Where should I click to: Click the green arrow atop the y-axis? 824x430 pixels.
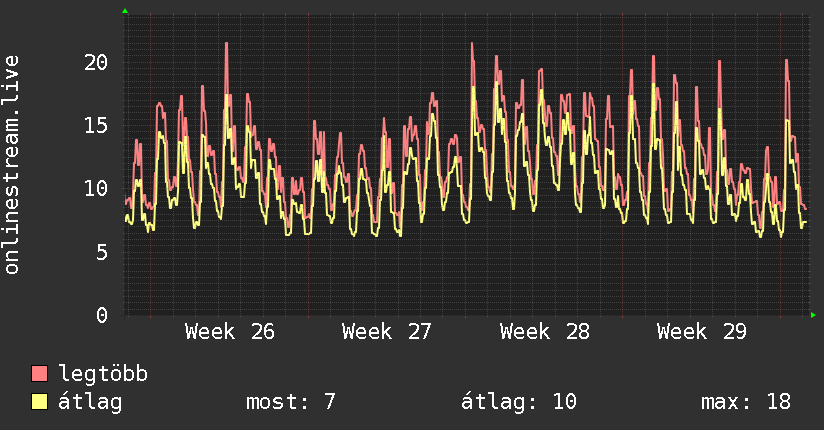pyautogui.click(x=125, y=11)
